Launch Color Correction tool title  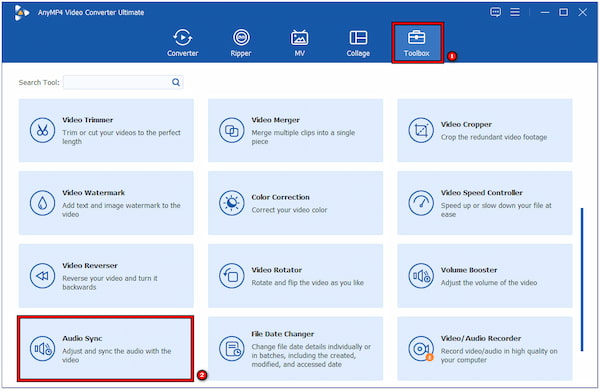coord(280,197)
